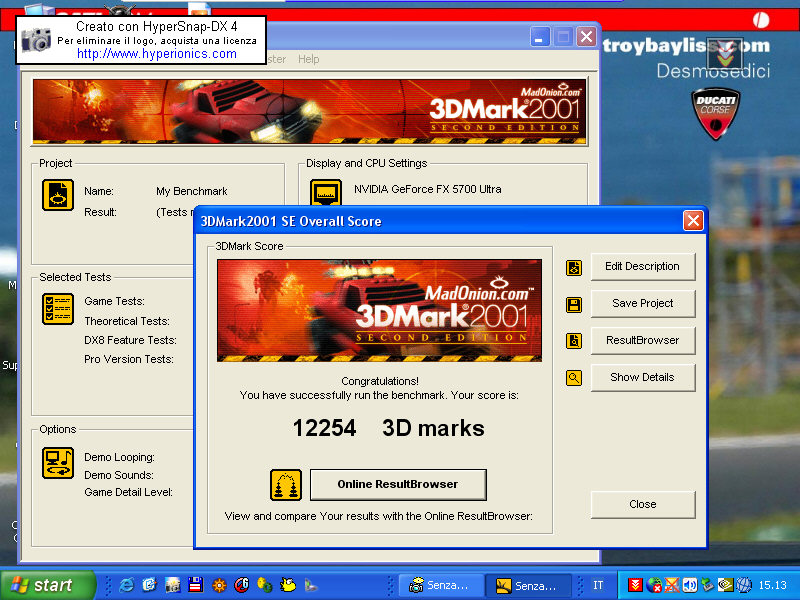Screen dimensions: 800x600
Task: Click the Outlook Express quick launch icon
Action: point(149,585)
